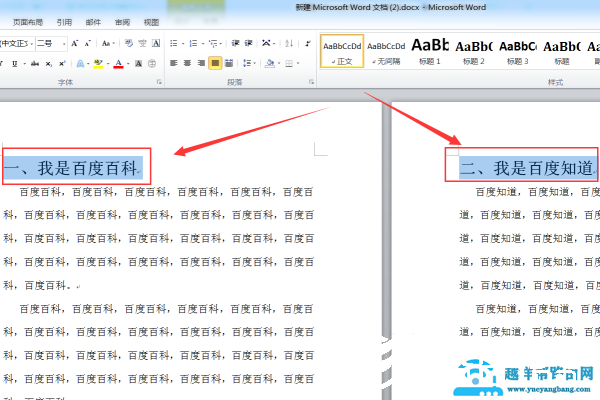Viewport: 600px width, 400px height.
Task: Switch to 视图 tab
Action: (151, 23)
